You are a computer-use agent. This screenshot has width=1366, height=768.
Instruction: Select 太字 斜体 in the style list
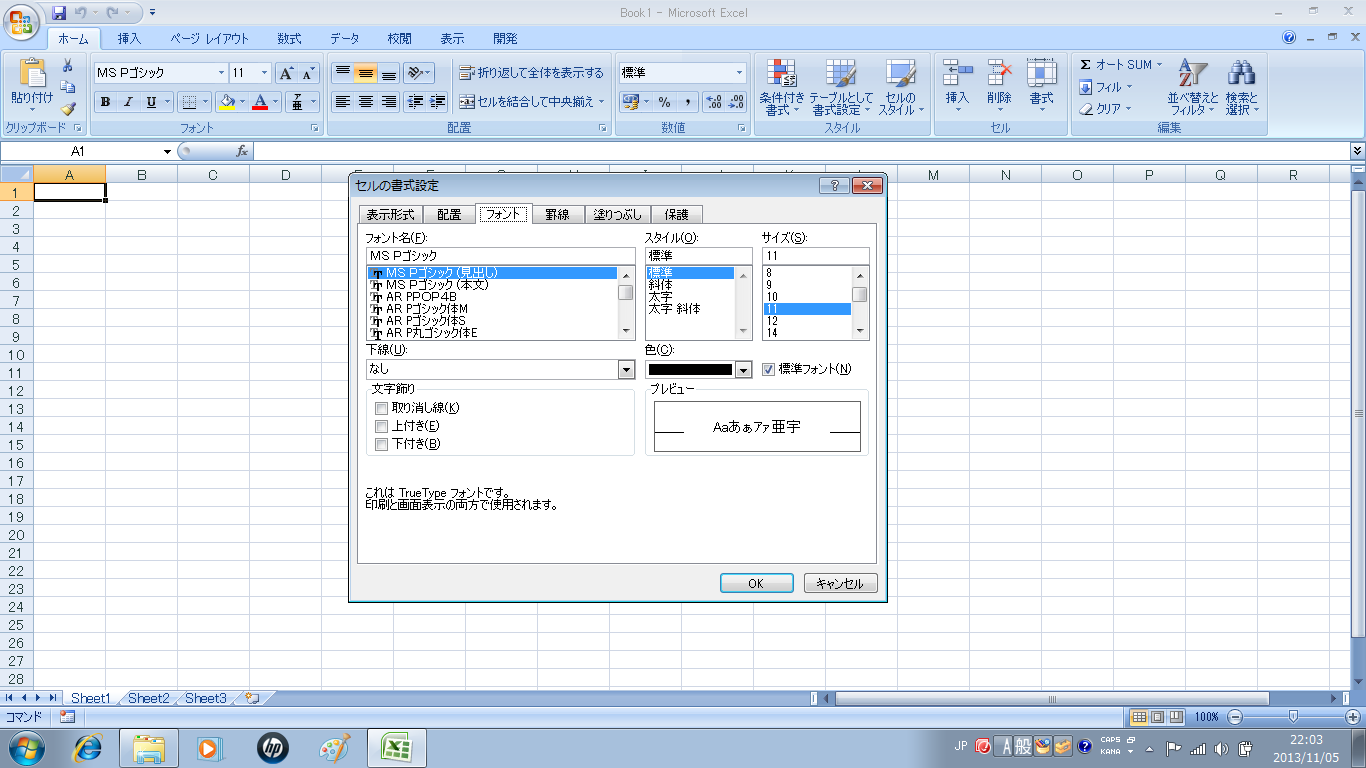pos(674,309)
